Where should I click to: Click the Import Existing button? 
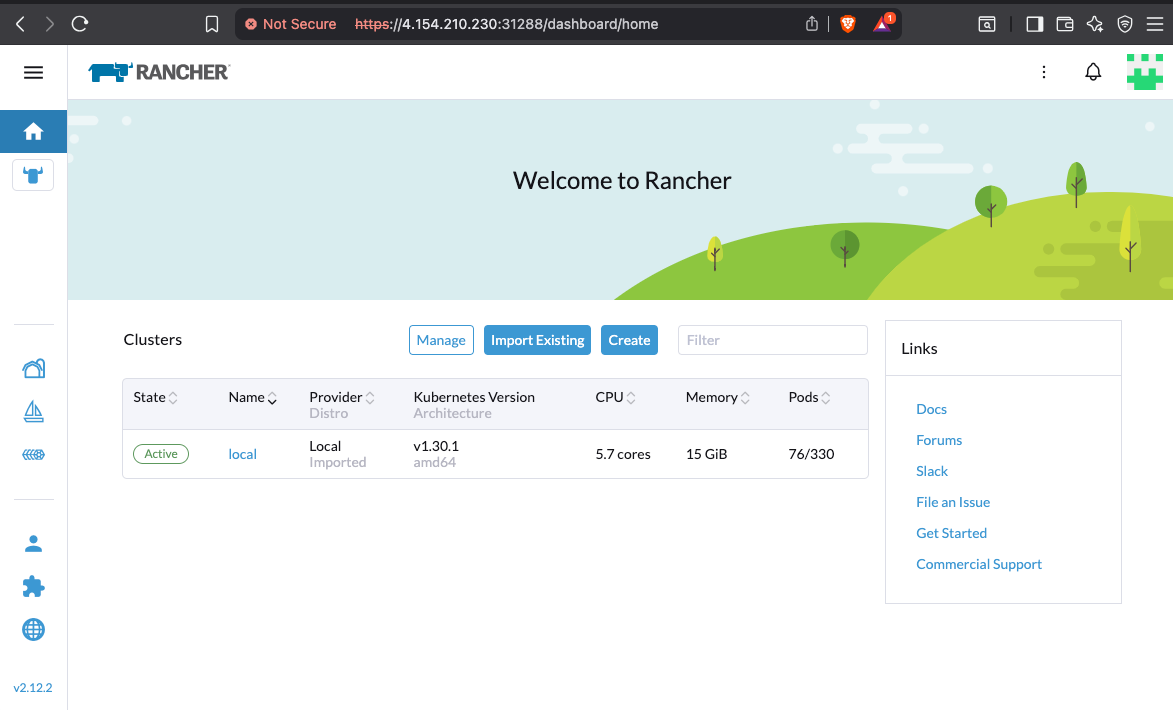pyautogui.click(x=537, y=340)
